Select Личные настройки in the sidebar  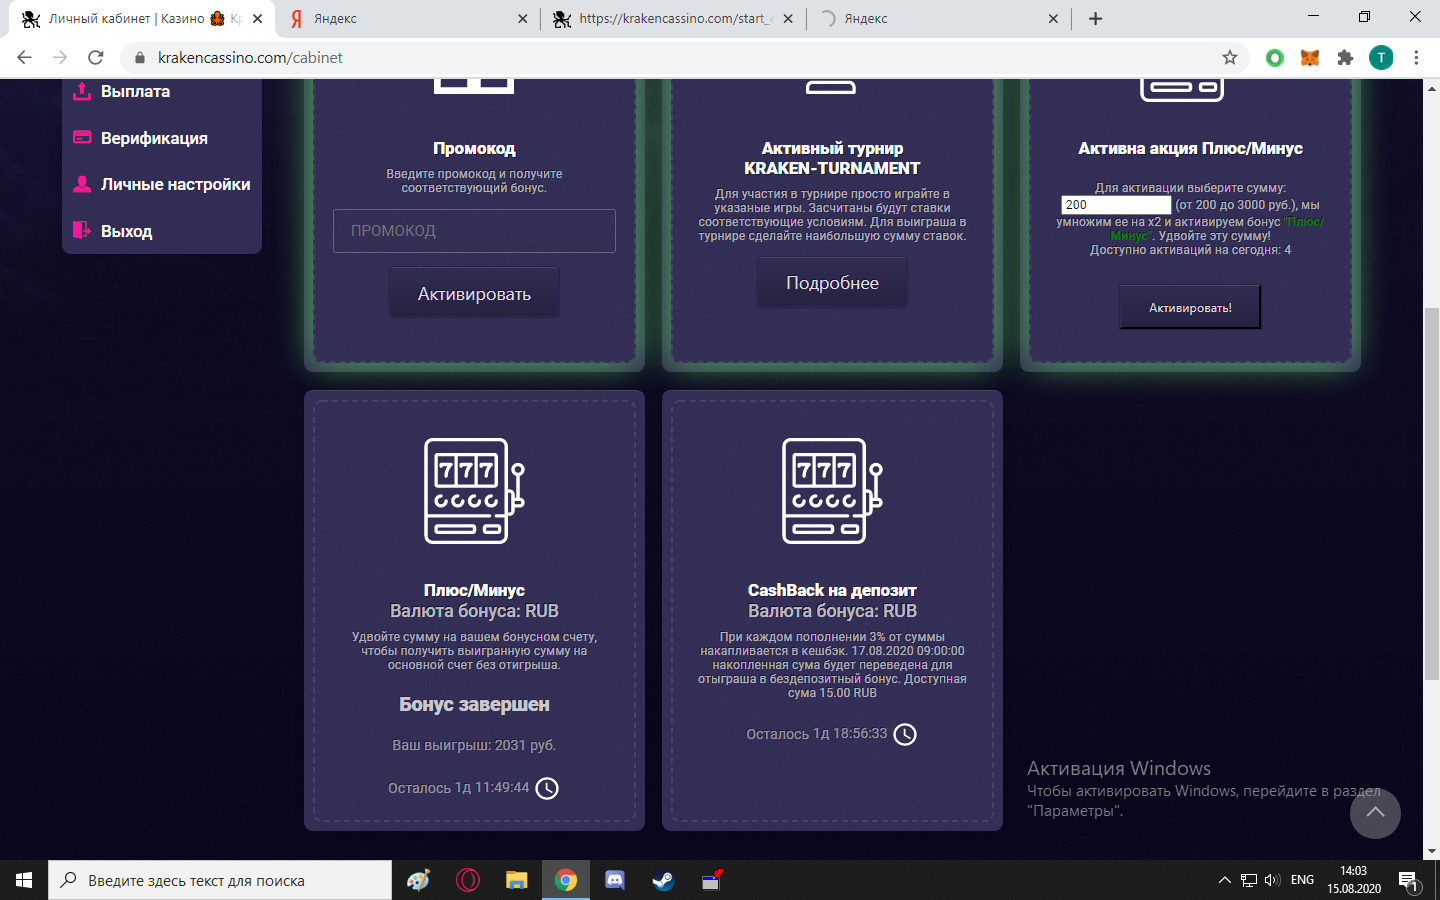pyautogui.click(x=175, y=185)
